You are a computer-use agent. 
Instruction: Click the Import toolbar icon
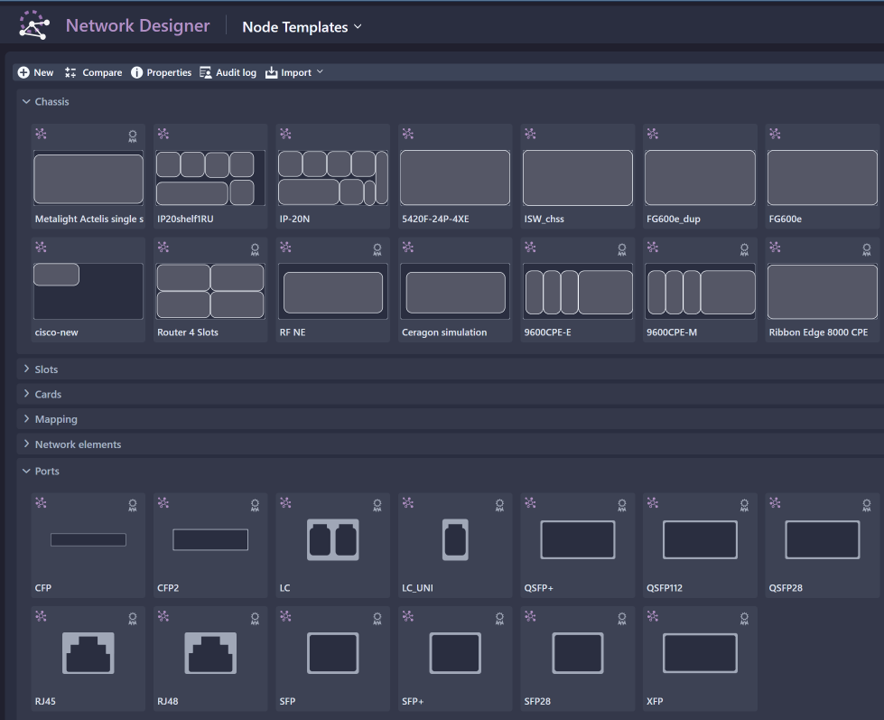271,73
